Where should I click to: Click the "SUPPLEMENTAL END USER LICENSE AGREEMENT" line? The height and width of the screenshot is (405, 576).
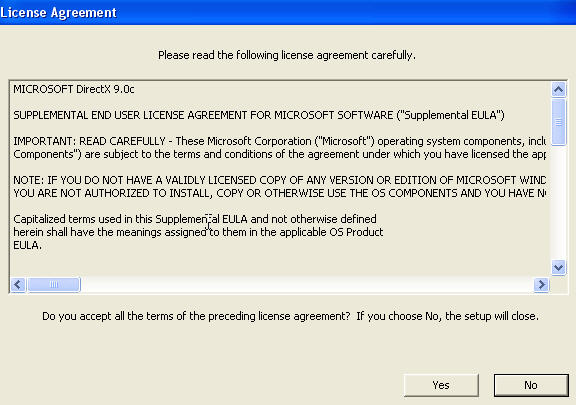tap(259, 115)
